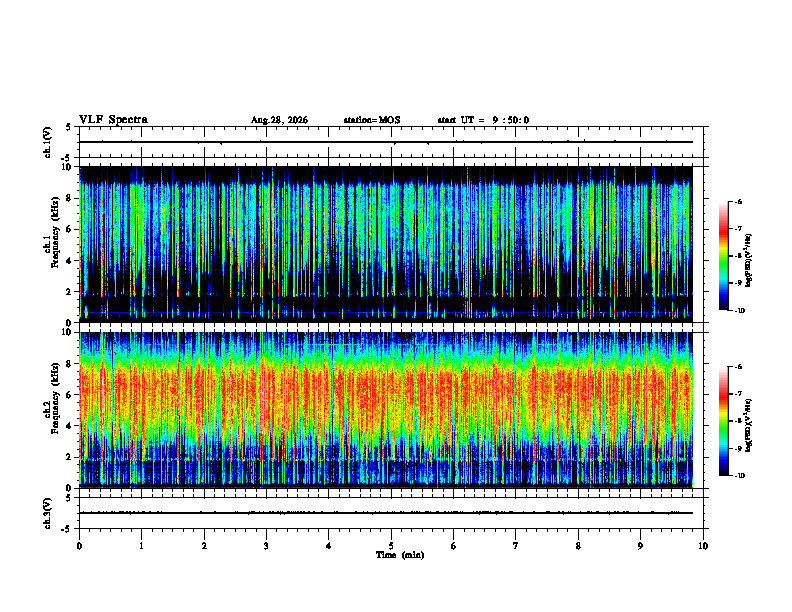Click the ch.1 voltage waveform trace
The width and height of the screenshot is (792, 612).
[x=386, y=142]
